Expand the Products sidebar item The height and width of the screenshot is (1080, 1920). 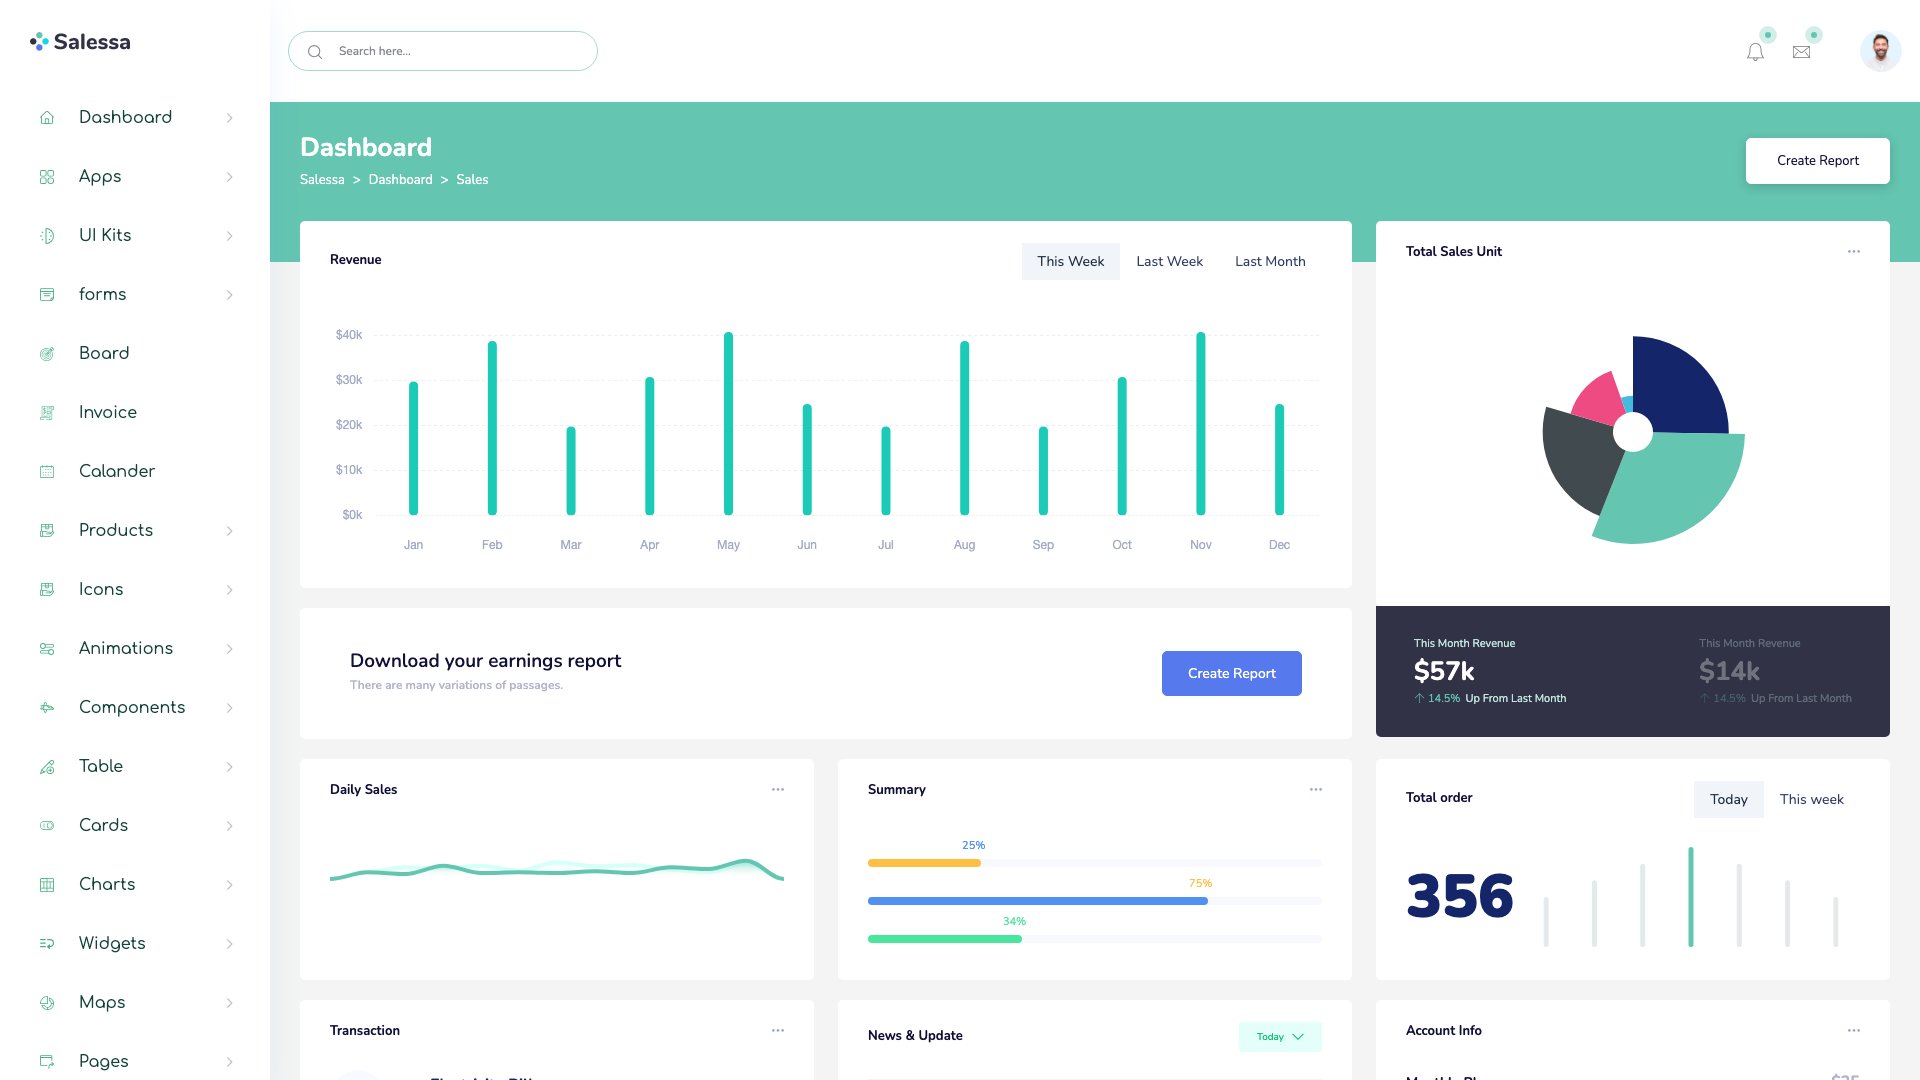(230, 530)
